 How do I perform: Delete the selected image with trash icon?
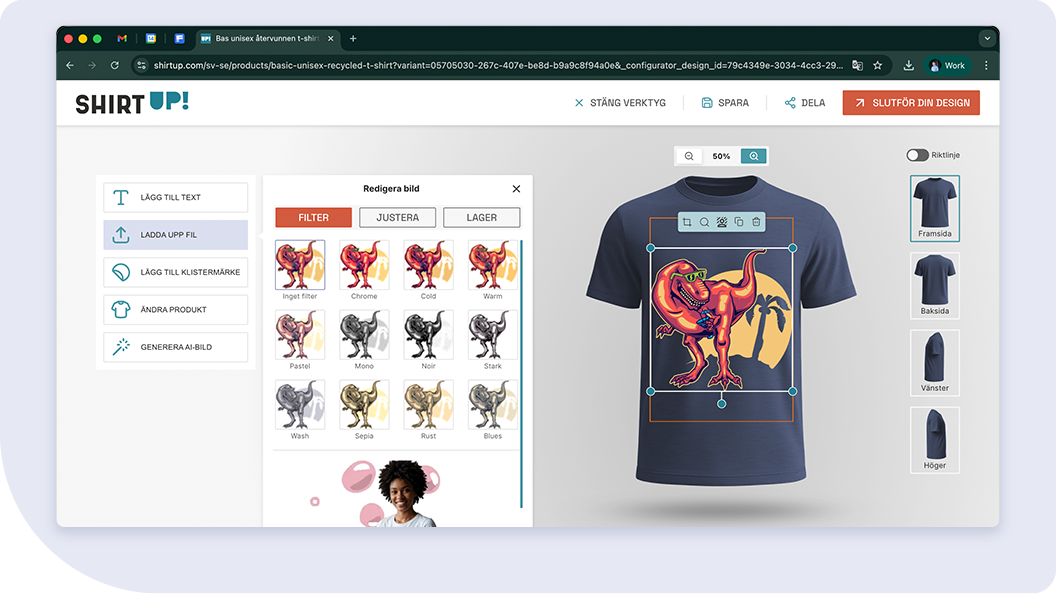756,222
